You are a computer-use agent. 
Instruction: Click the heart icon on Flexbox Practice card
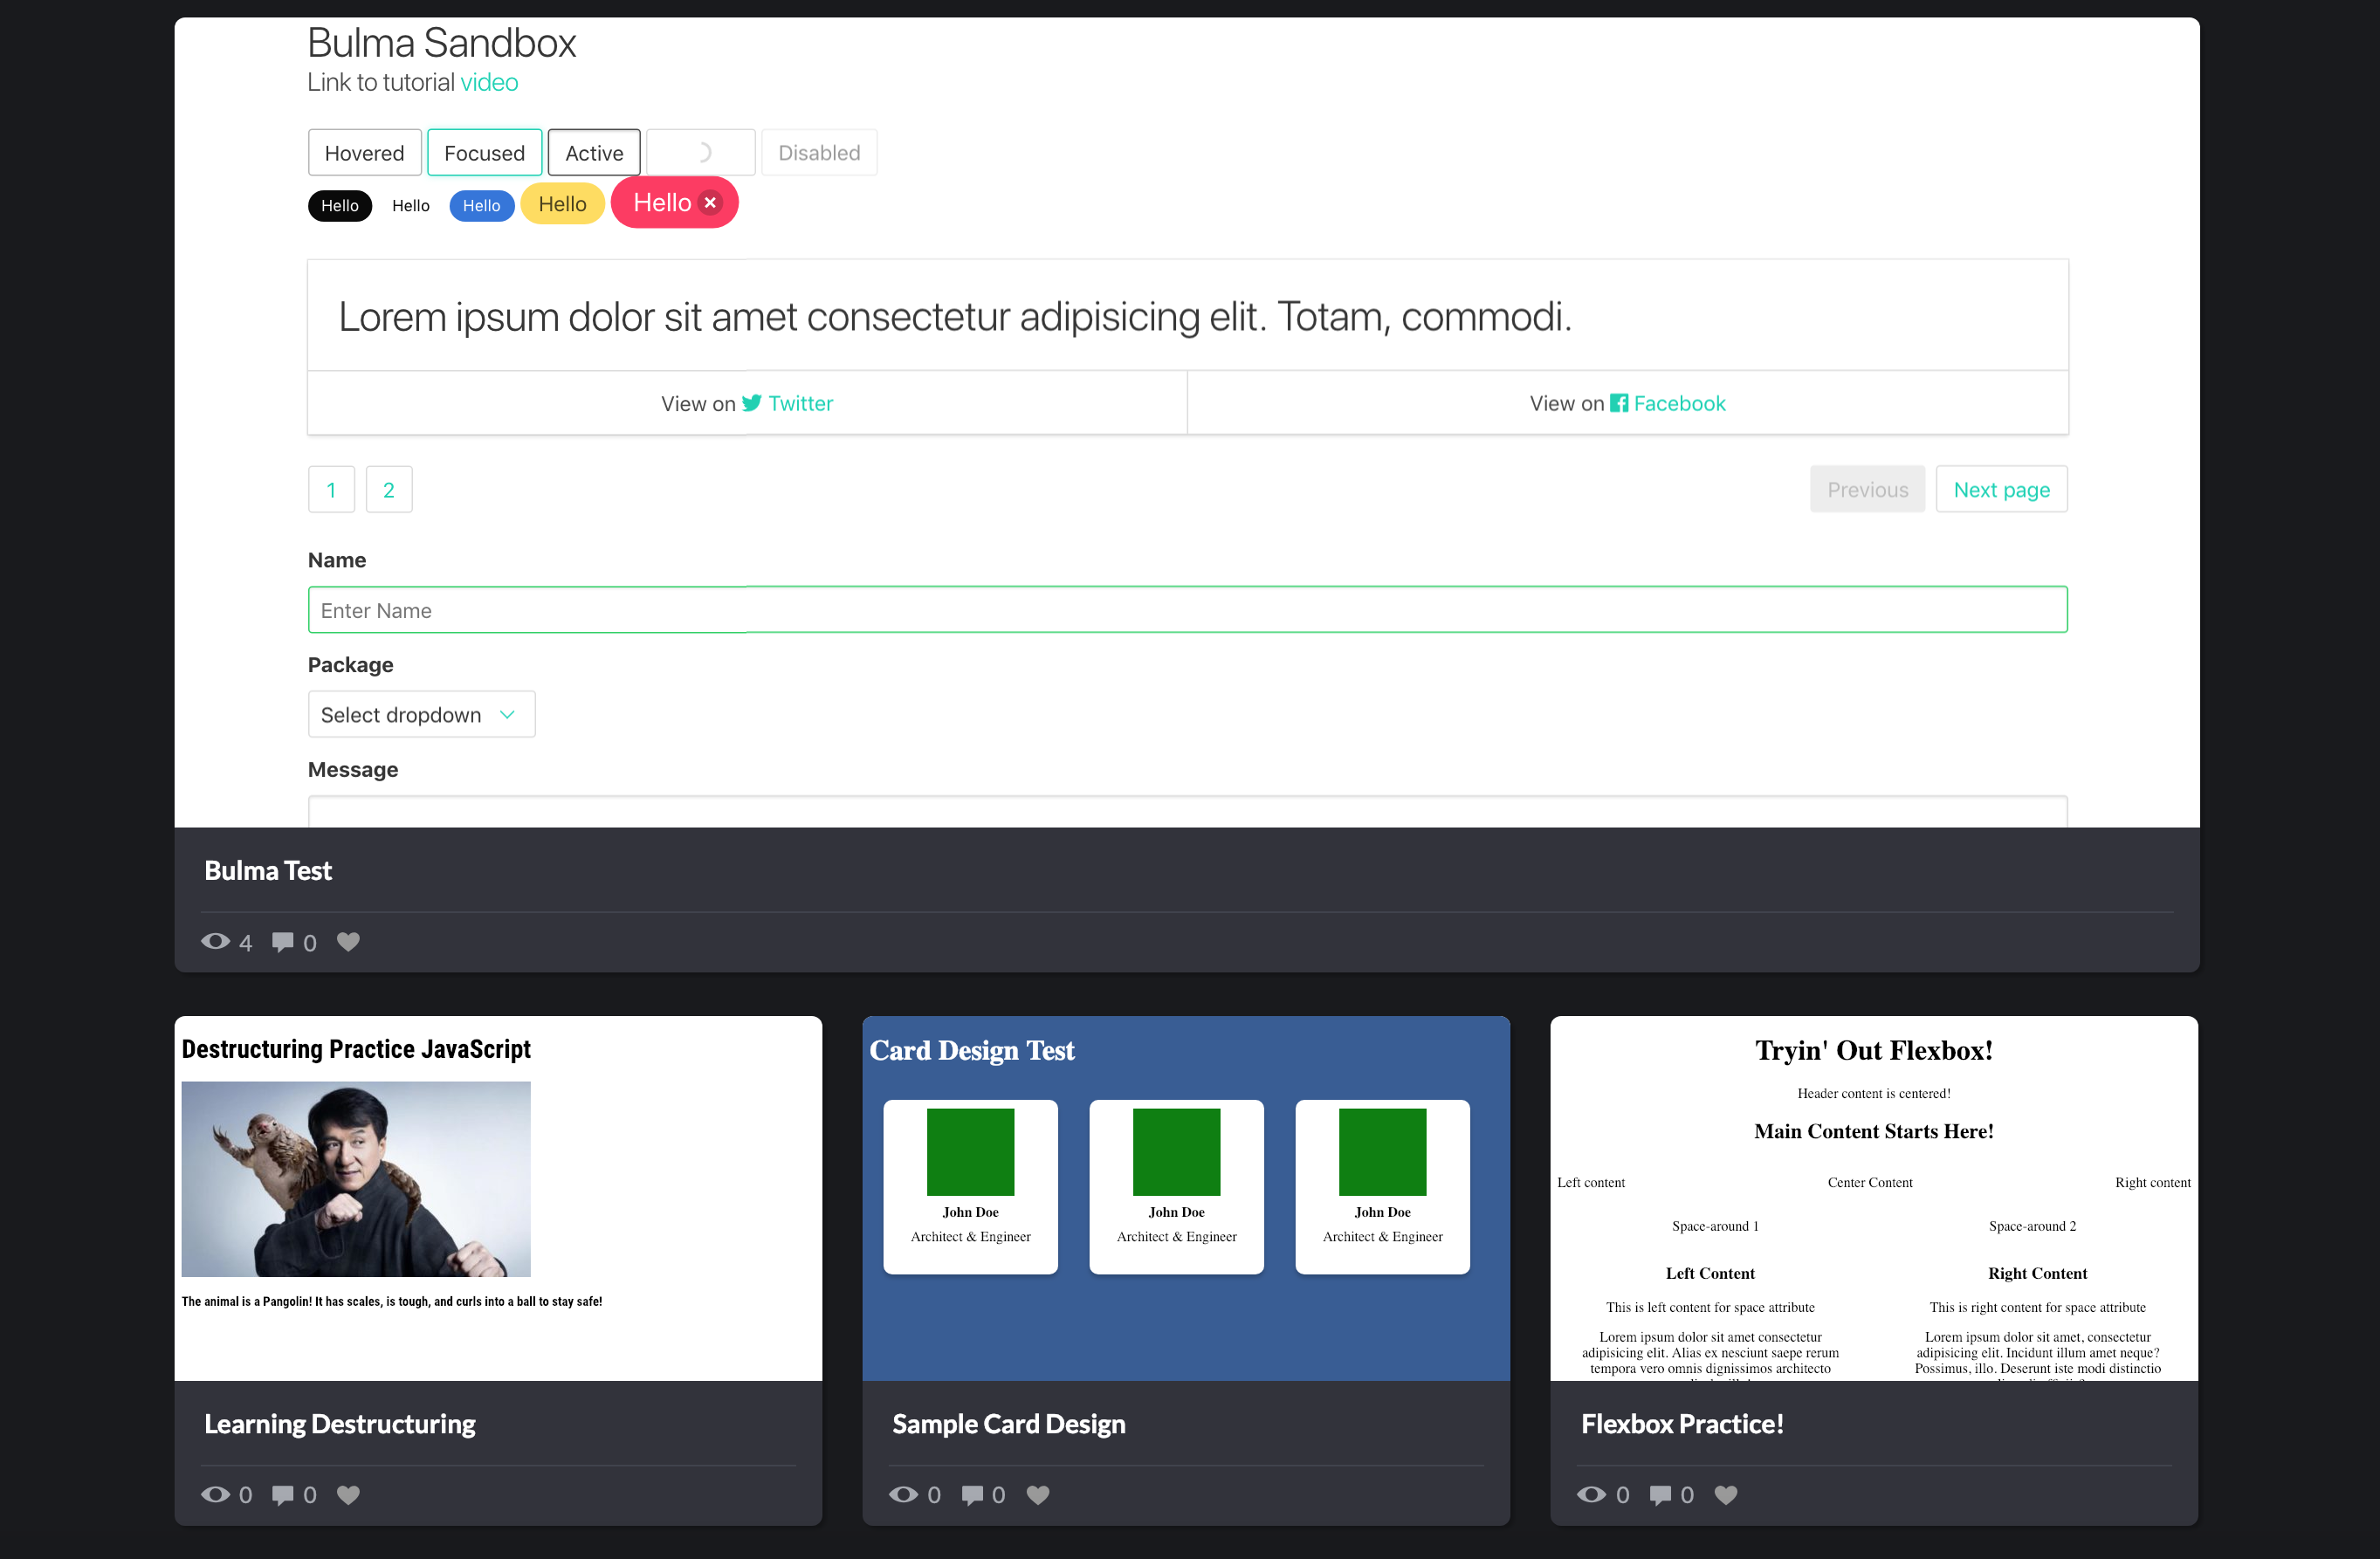(1724, 1494)
